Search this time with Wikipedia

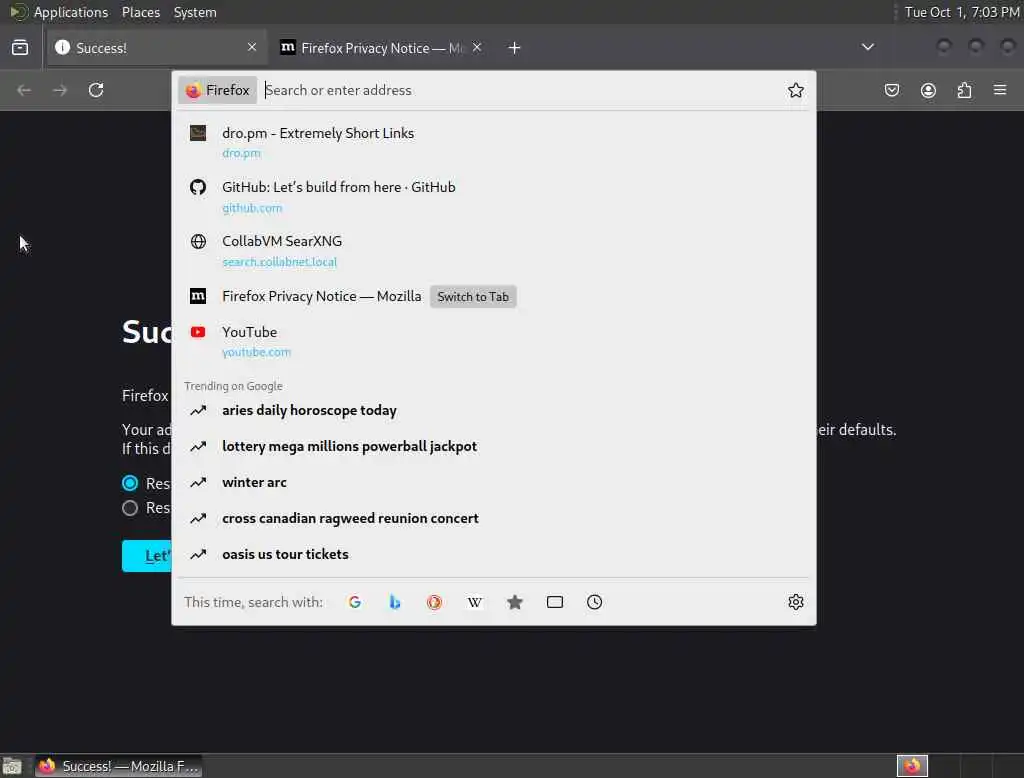(475, 602)
